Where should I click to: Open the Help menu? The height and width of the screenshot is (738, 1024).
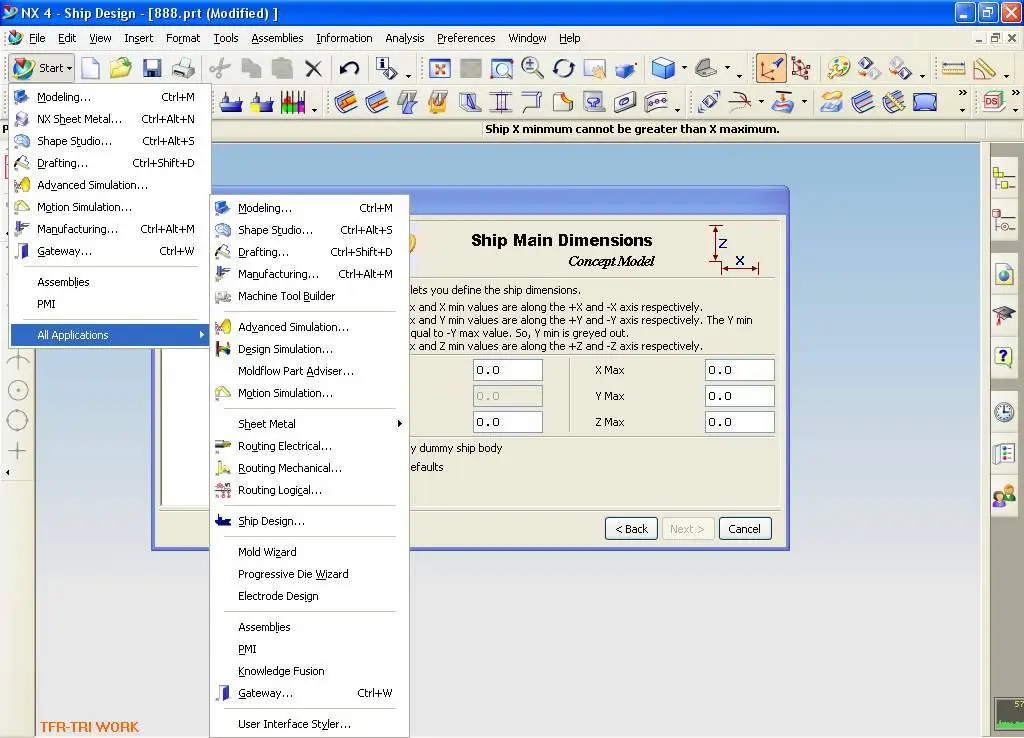point(569,38)
